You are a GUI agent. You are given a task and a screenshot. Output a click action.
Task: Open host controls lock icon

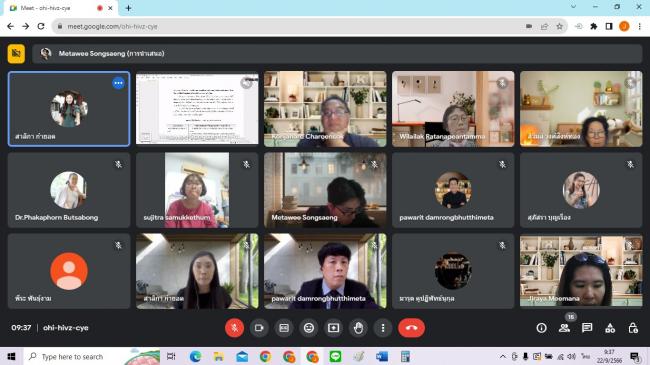pyautogui.click(x=633, y=328)
